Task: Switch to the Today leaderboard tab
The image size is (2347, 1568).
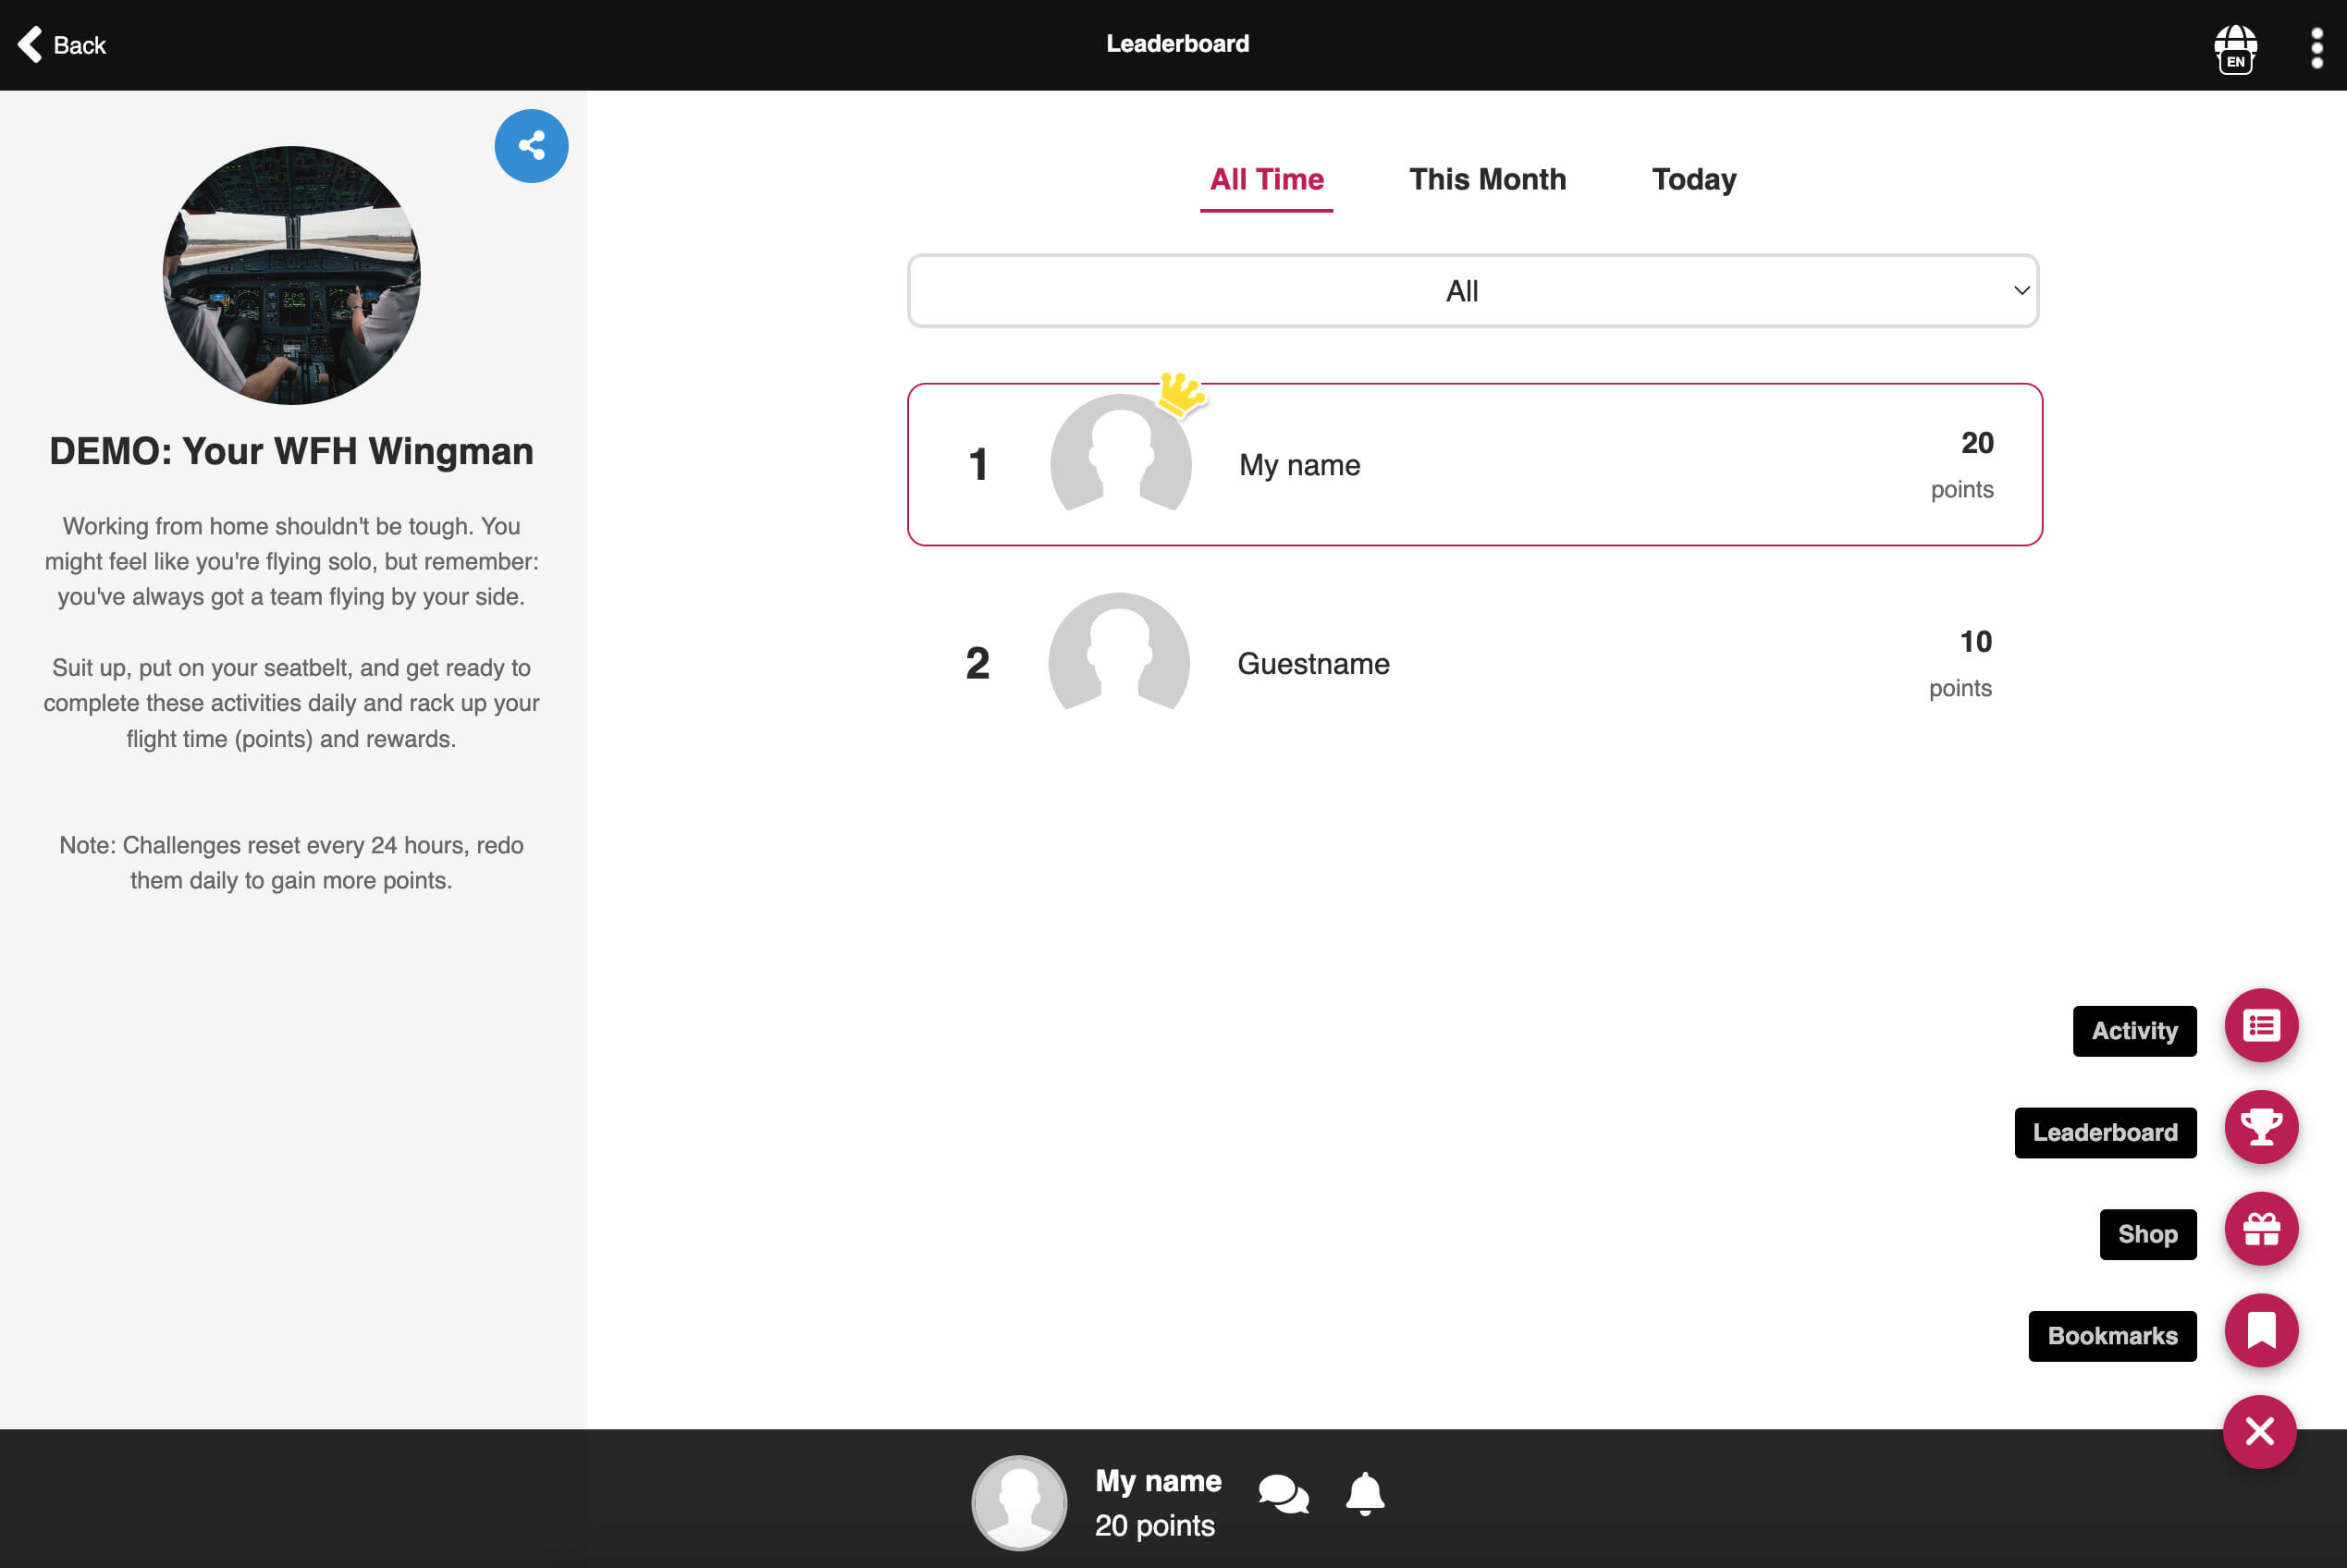Action: [x=1694, y=180]
